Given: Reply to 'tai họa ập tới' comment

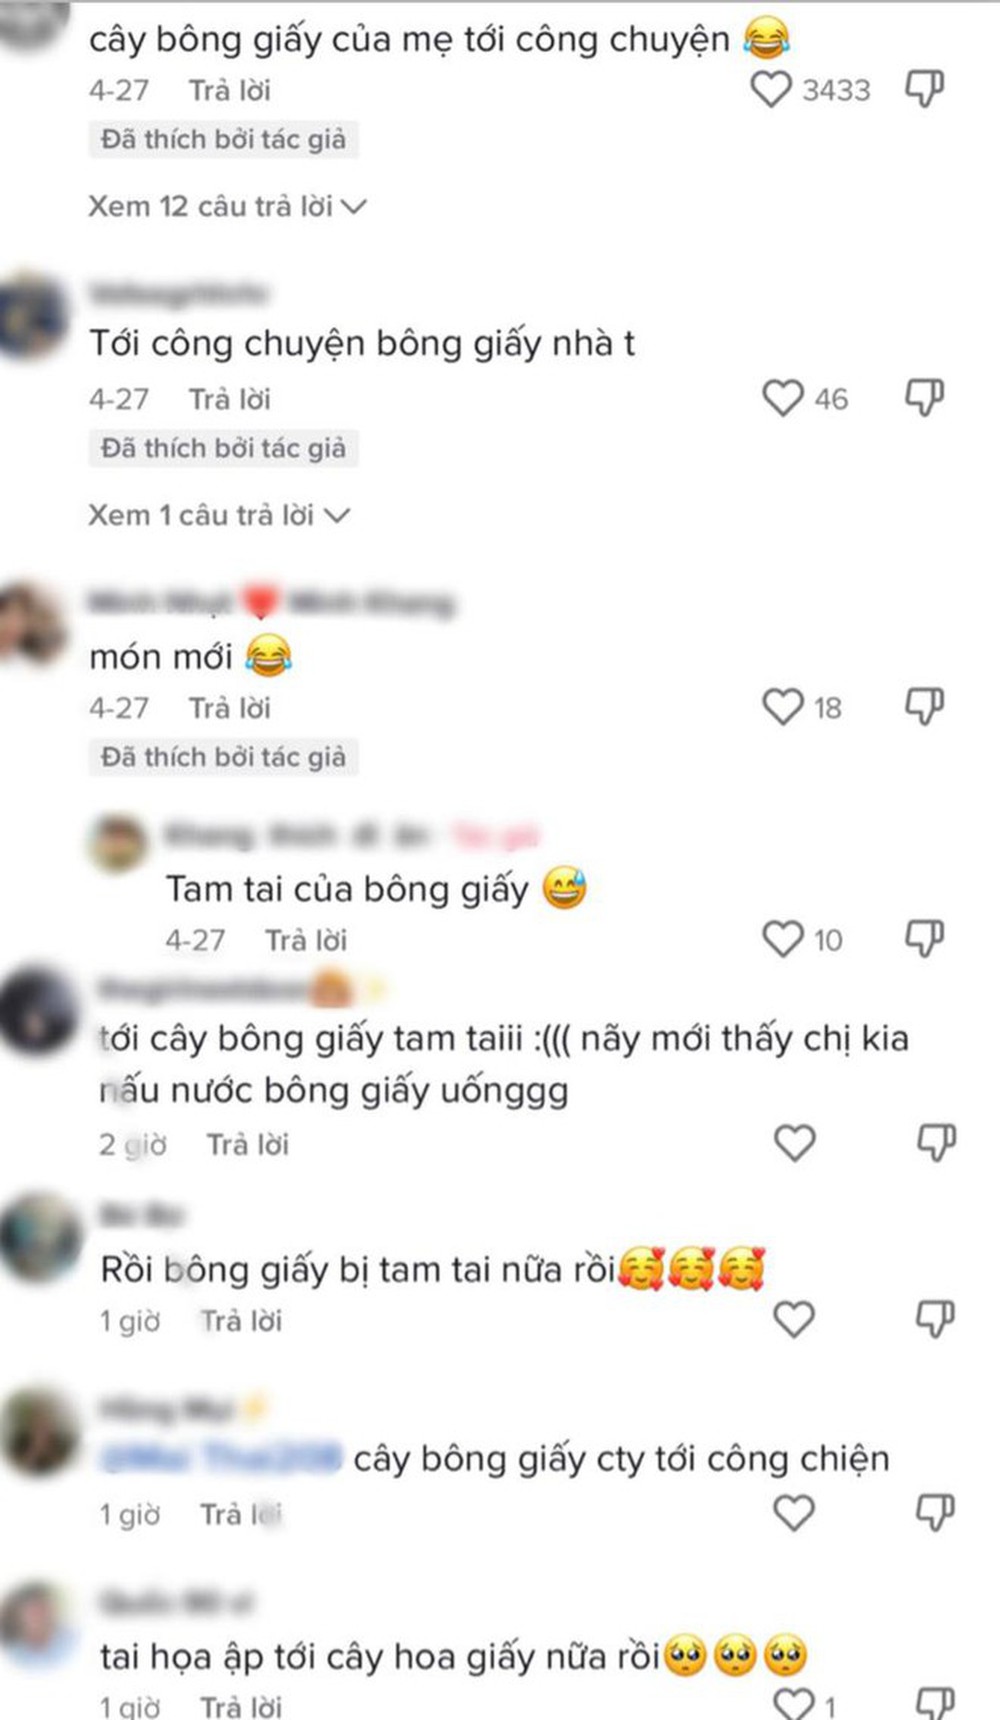Looking at the screenshot, I should [x=241, y=1706].
